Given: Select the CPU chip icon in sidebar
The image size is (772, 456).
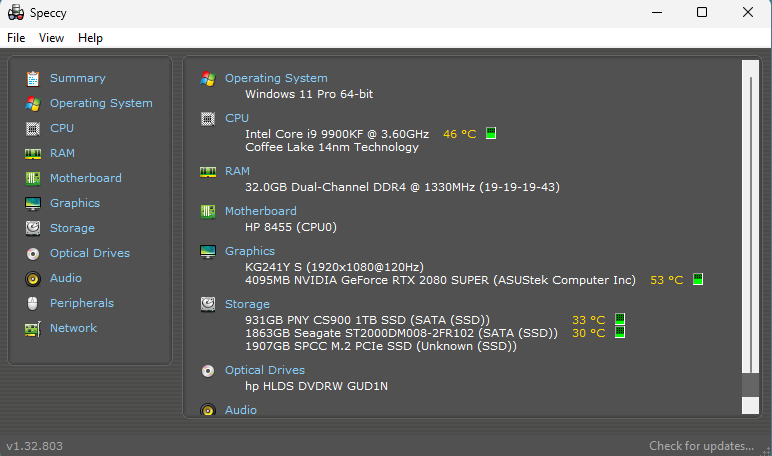Looking at the screenshot, I should pyautogui.click(x=33, y=128).
